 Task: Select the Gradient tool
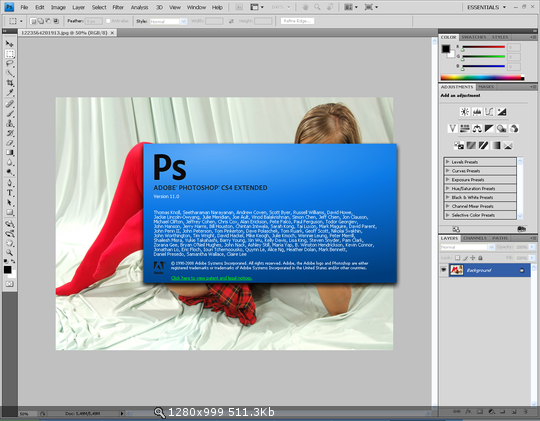10,153
